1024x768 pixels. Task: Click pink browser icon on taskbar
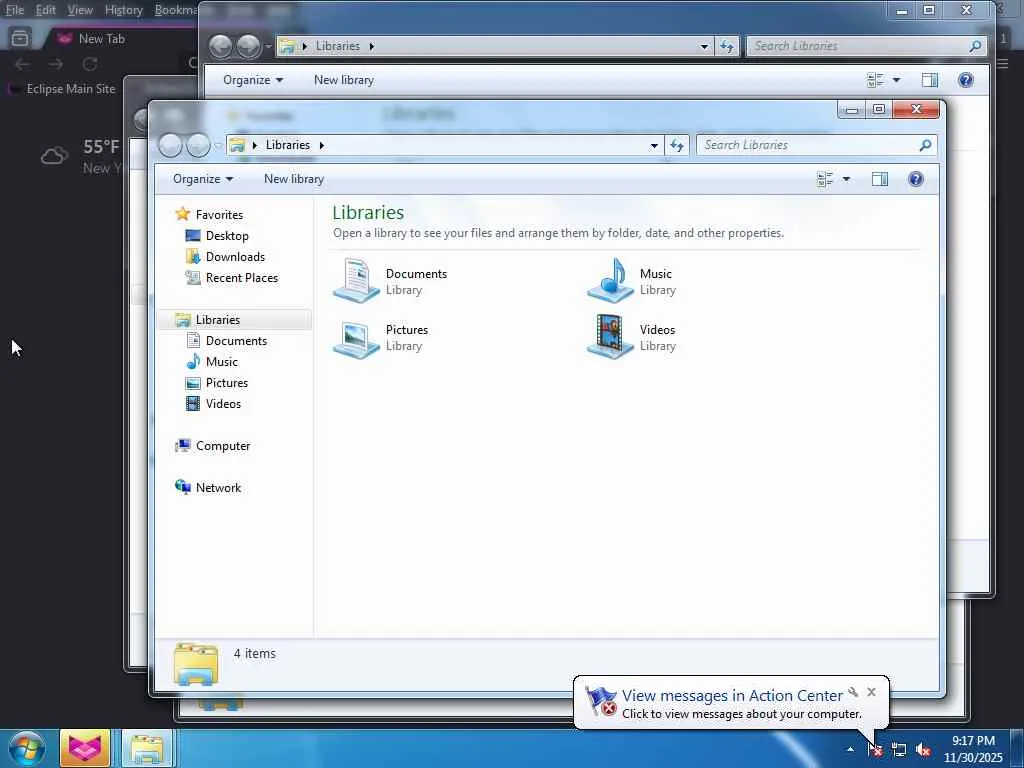tap(85, 748)
